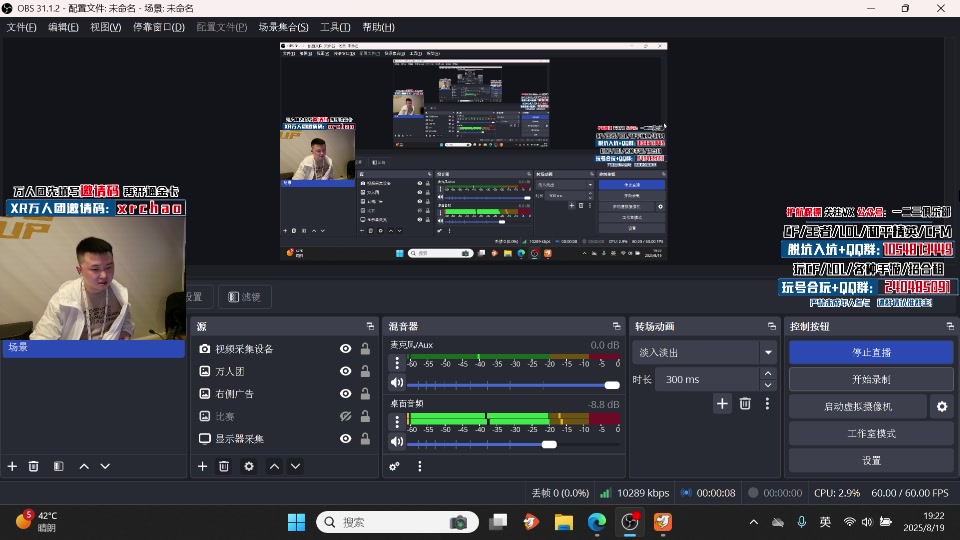Open the 淡入淡出 transition dropdown
The width and height of the screenshot is (960, 540).
click(x=703, y=353)
